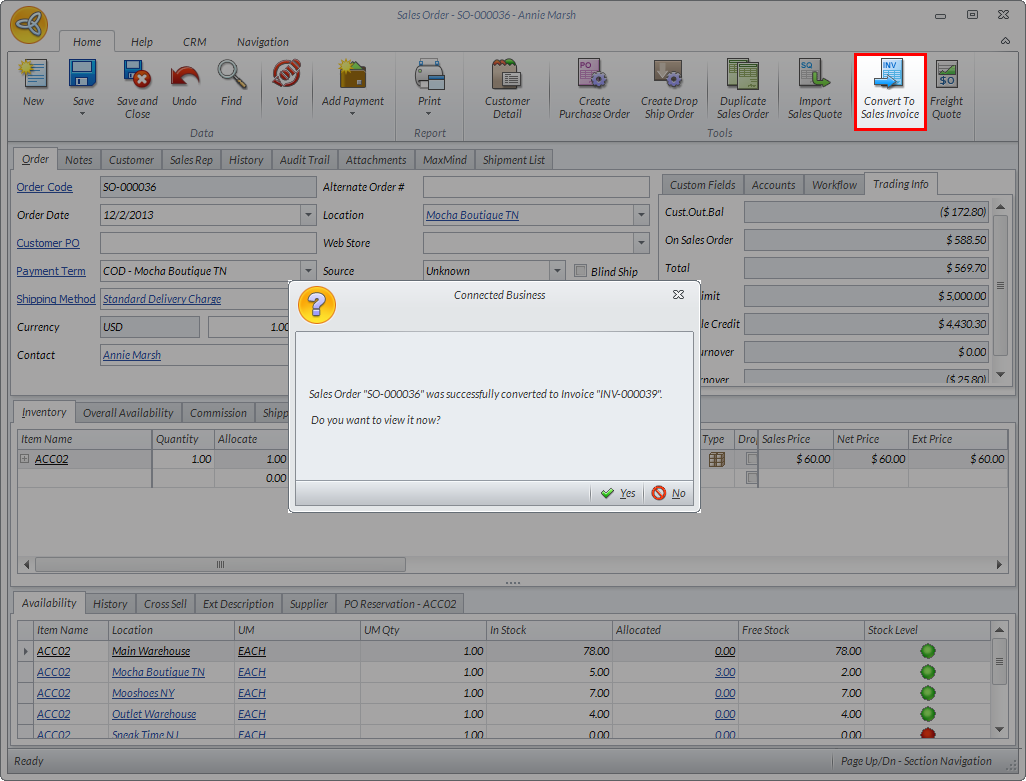Open the Source dropdown showing Unknown
This screenshot has width=1026, height=781.
pos(557,271)
